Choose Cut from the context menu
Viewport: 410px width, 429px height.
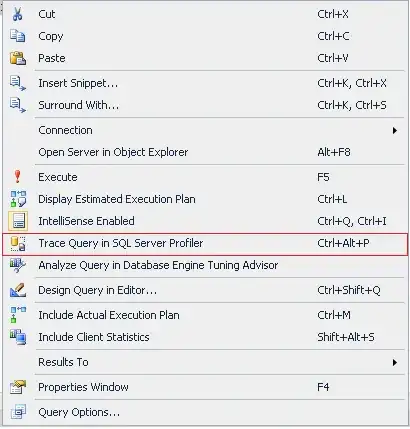(x=205, y=14)
